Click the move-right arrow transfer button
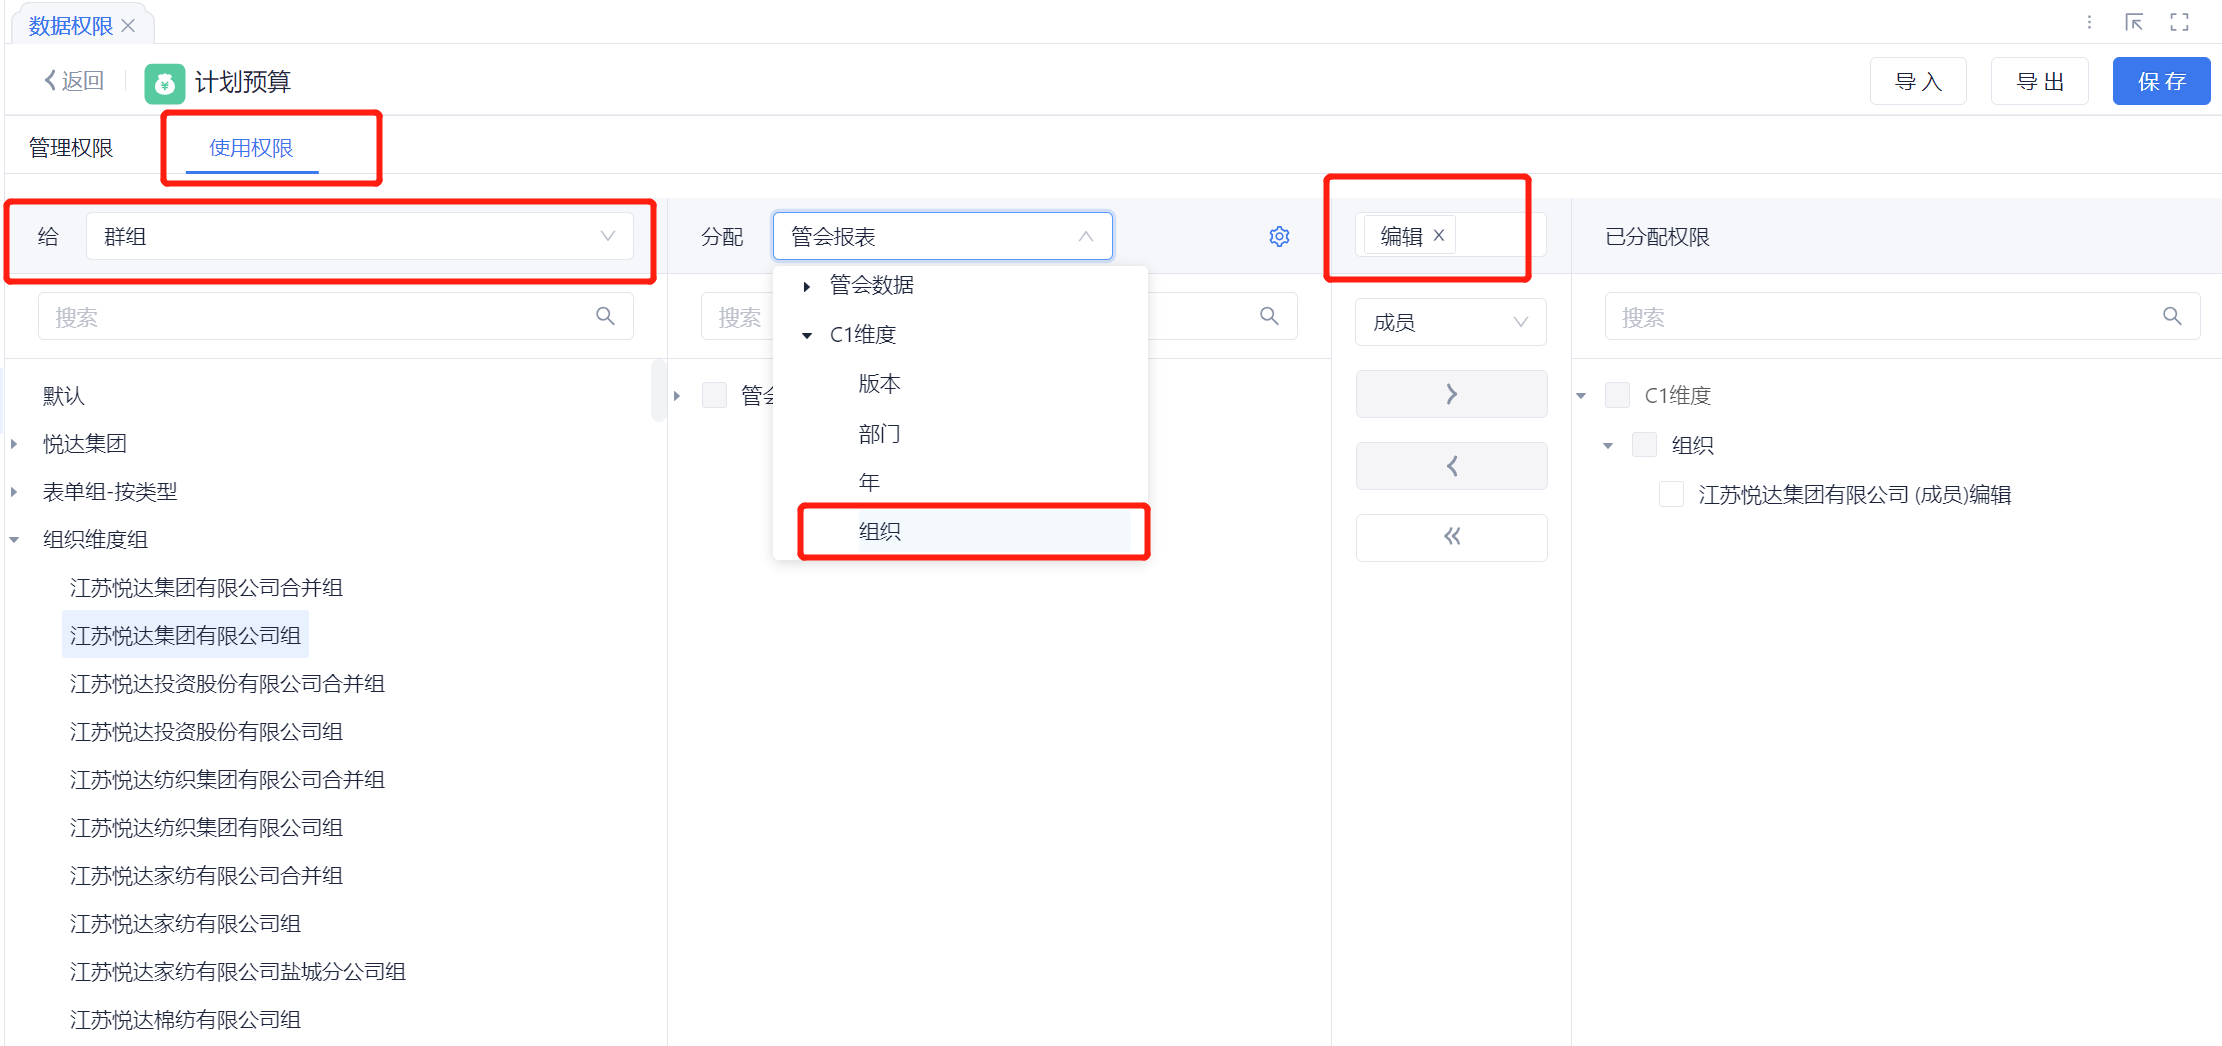Screen dimensions: 2222x1046 coord(1451,394)
